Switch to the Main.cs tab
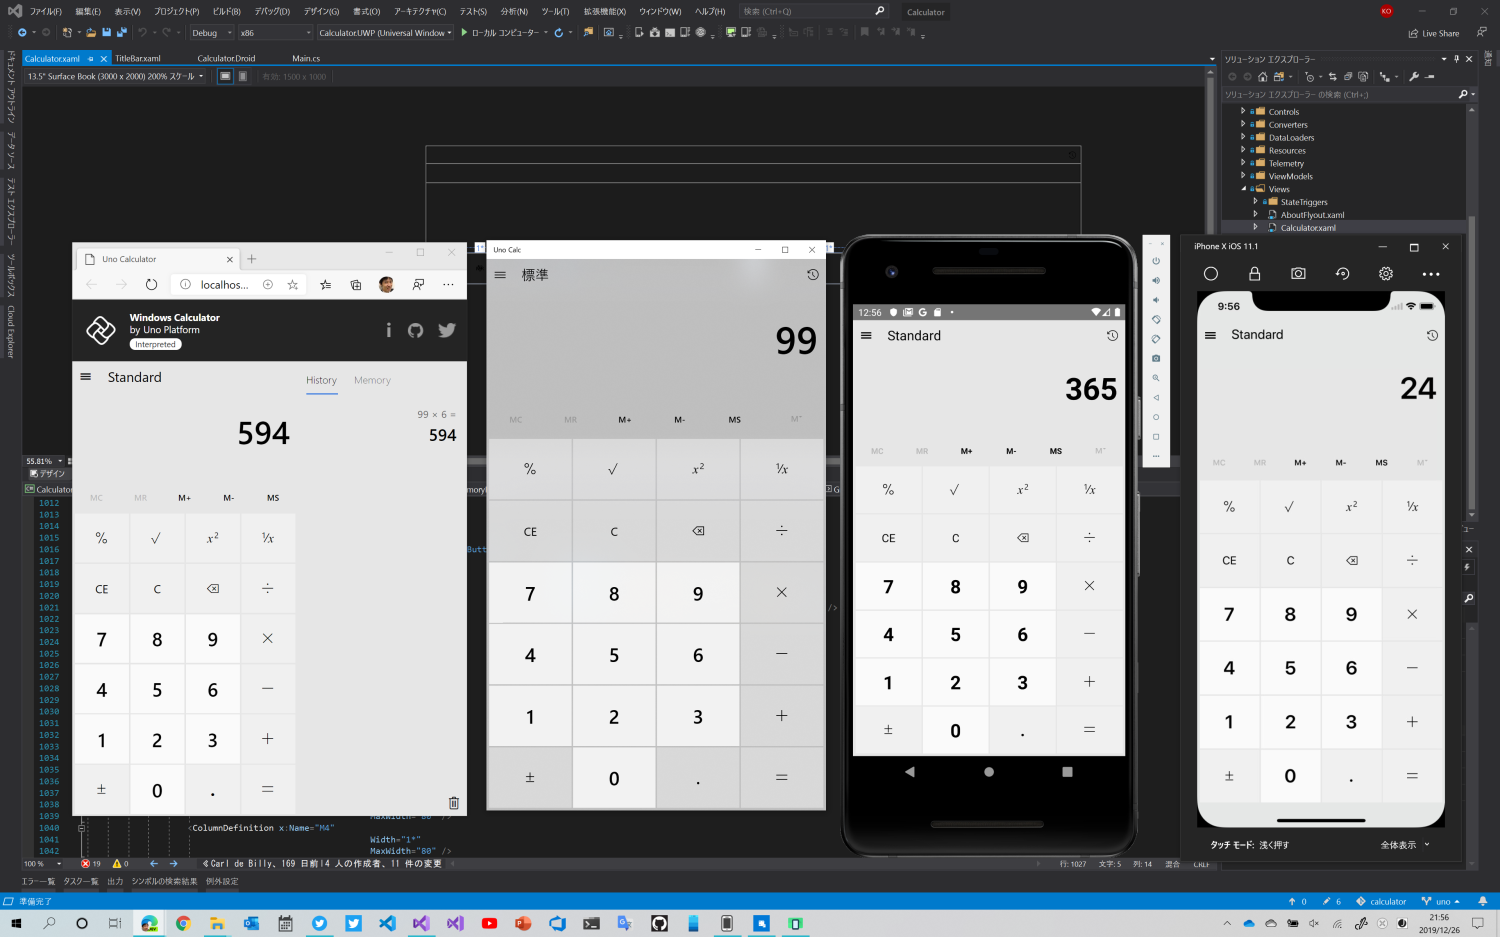This screenshot has width=1500, height=937. click(x=305, y=58)
